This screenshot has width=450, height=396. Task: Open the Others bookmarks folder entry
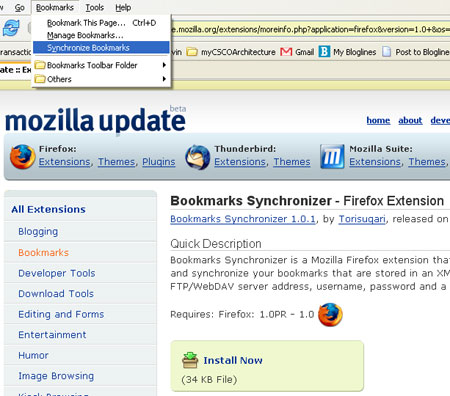coord(101,79)
